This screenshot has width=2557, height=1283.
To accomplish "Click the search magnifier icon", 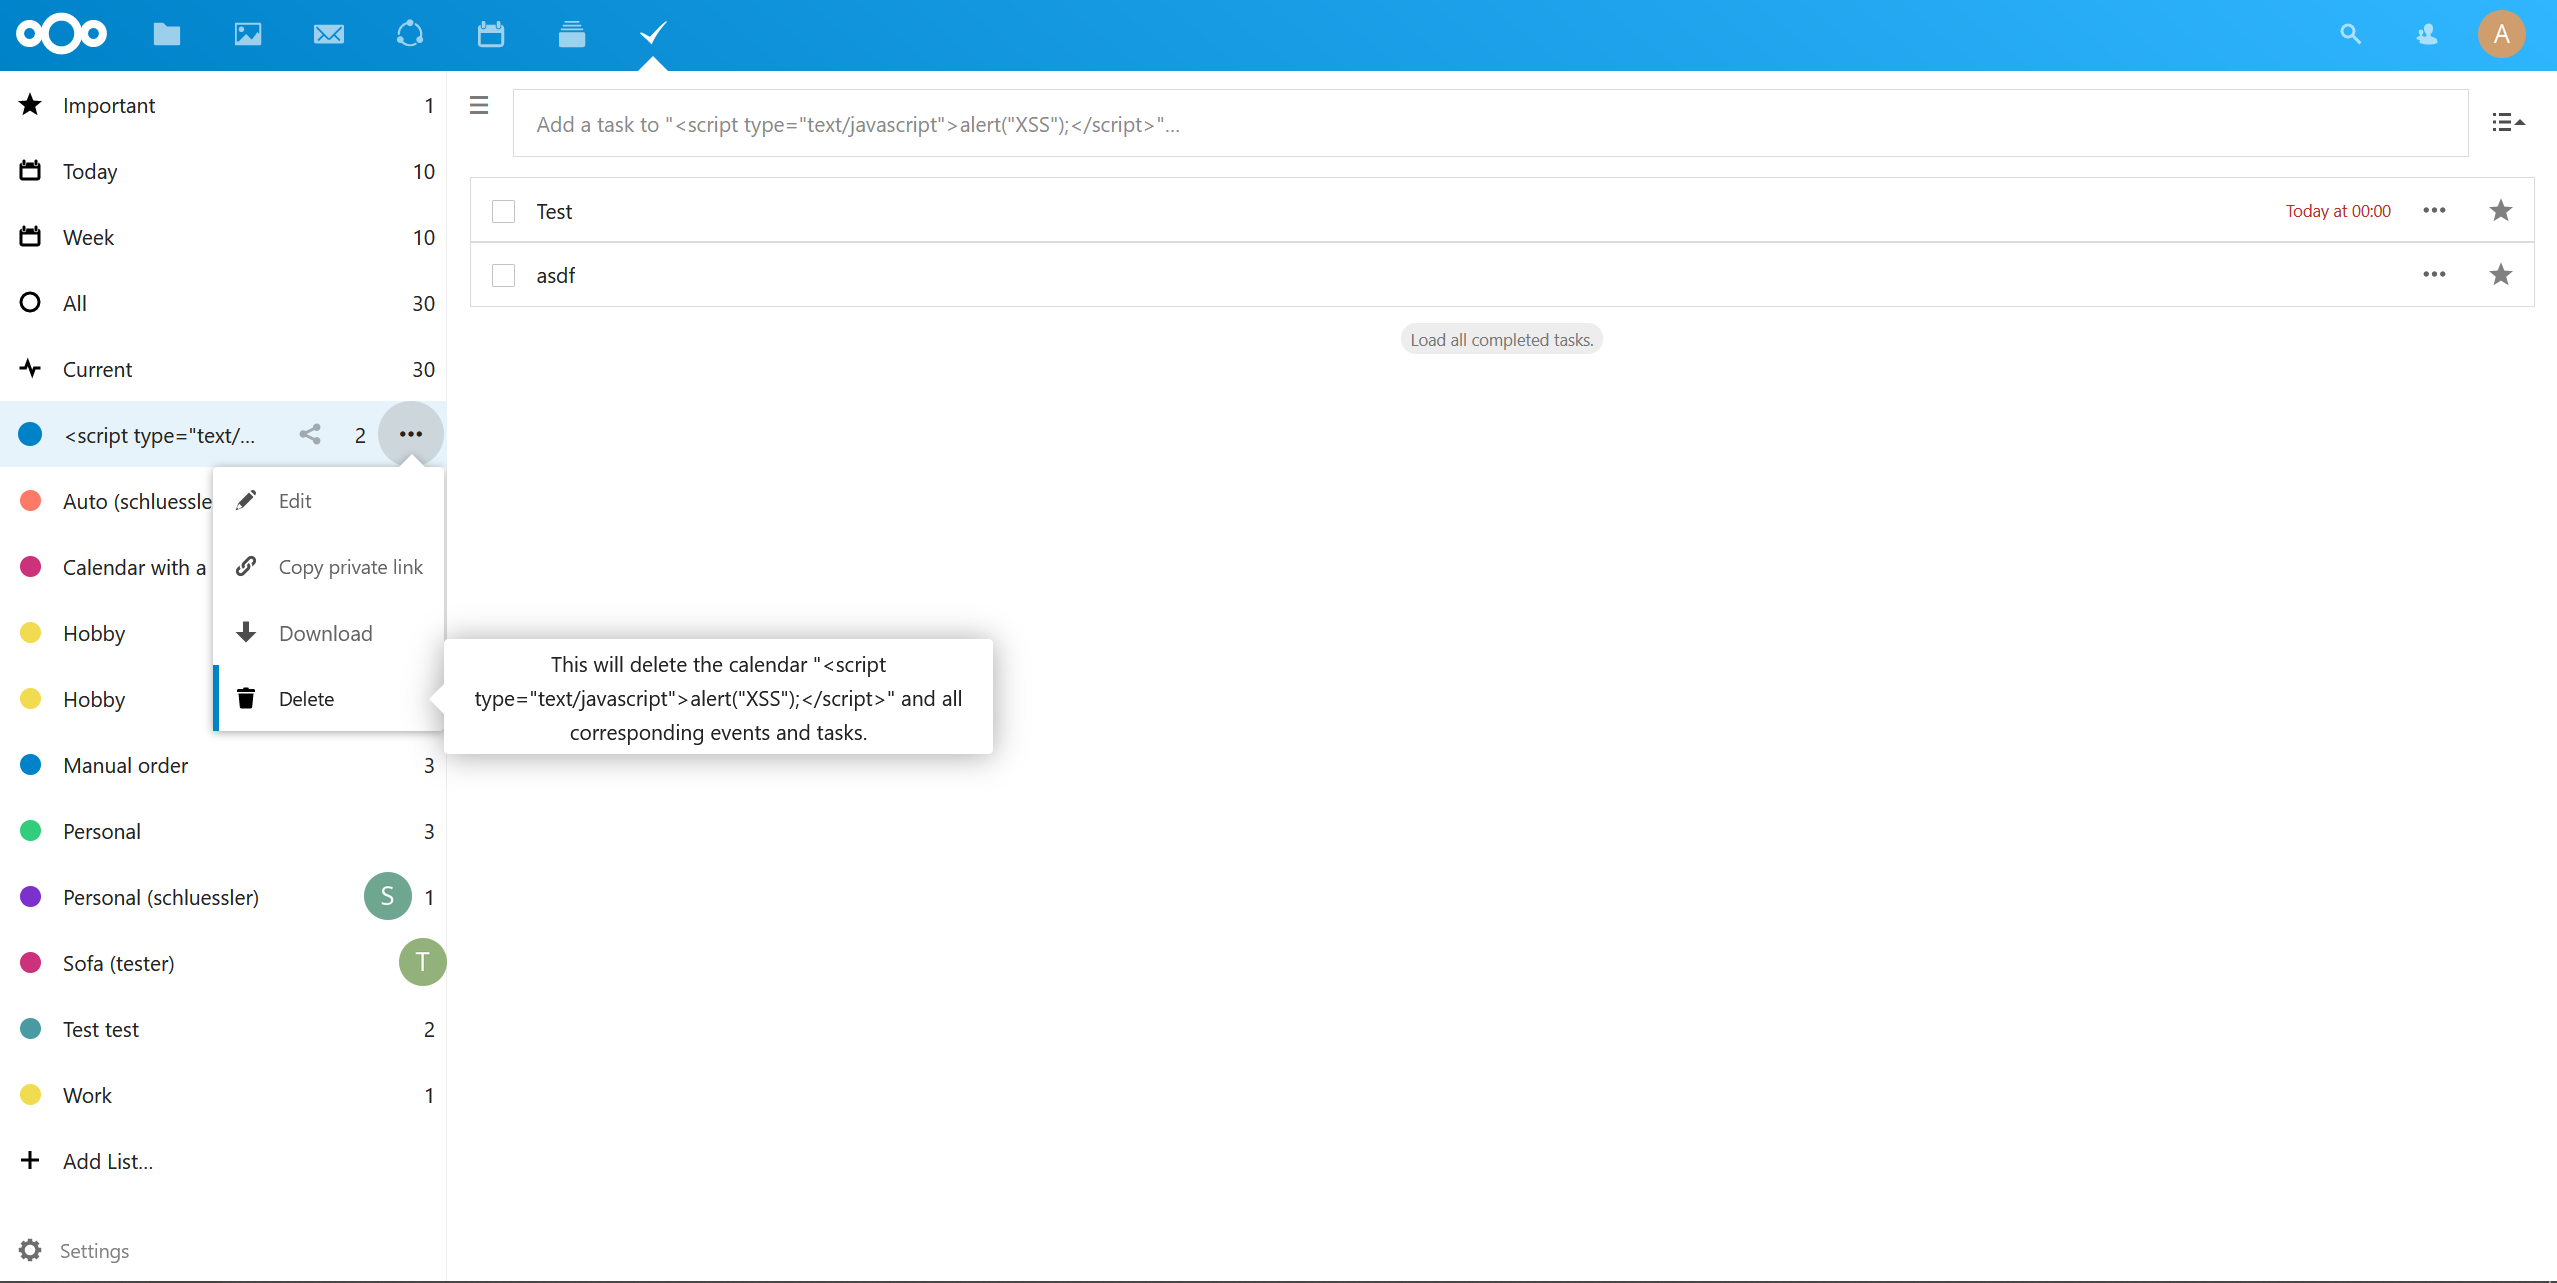I will pos(2350,35).
